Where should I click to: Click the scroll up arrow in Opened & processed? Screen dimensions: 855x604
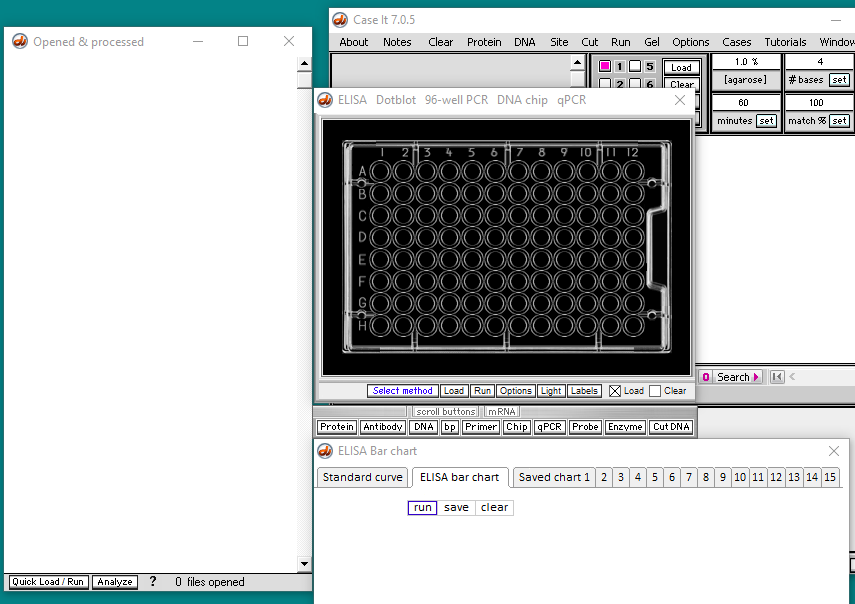click(304, 63)
